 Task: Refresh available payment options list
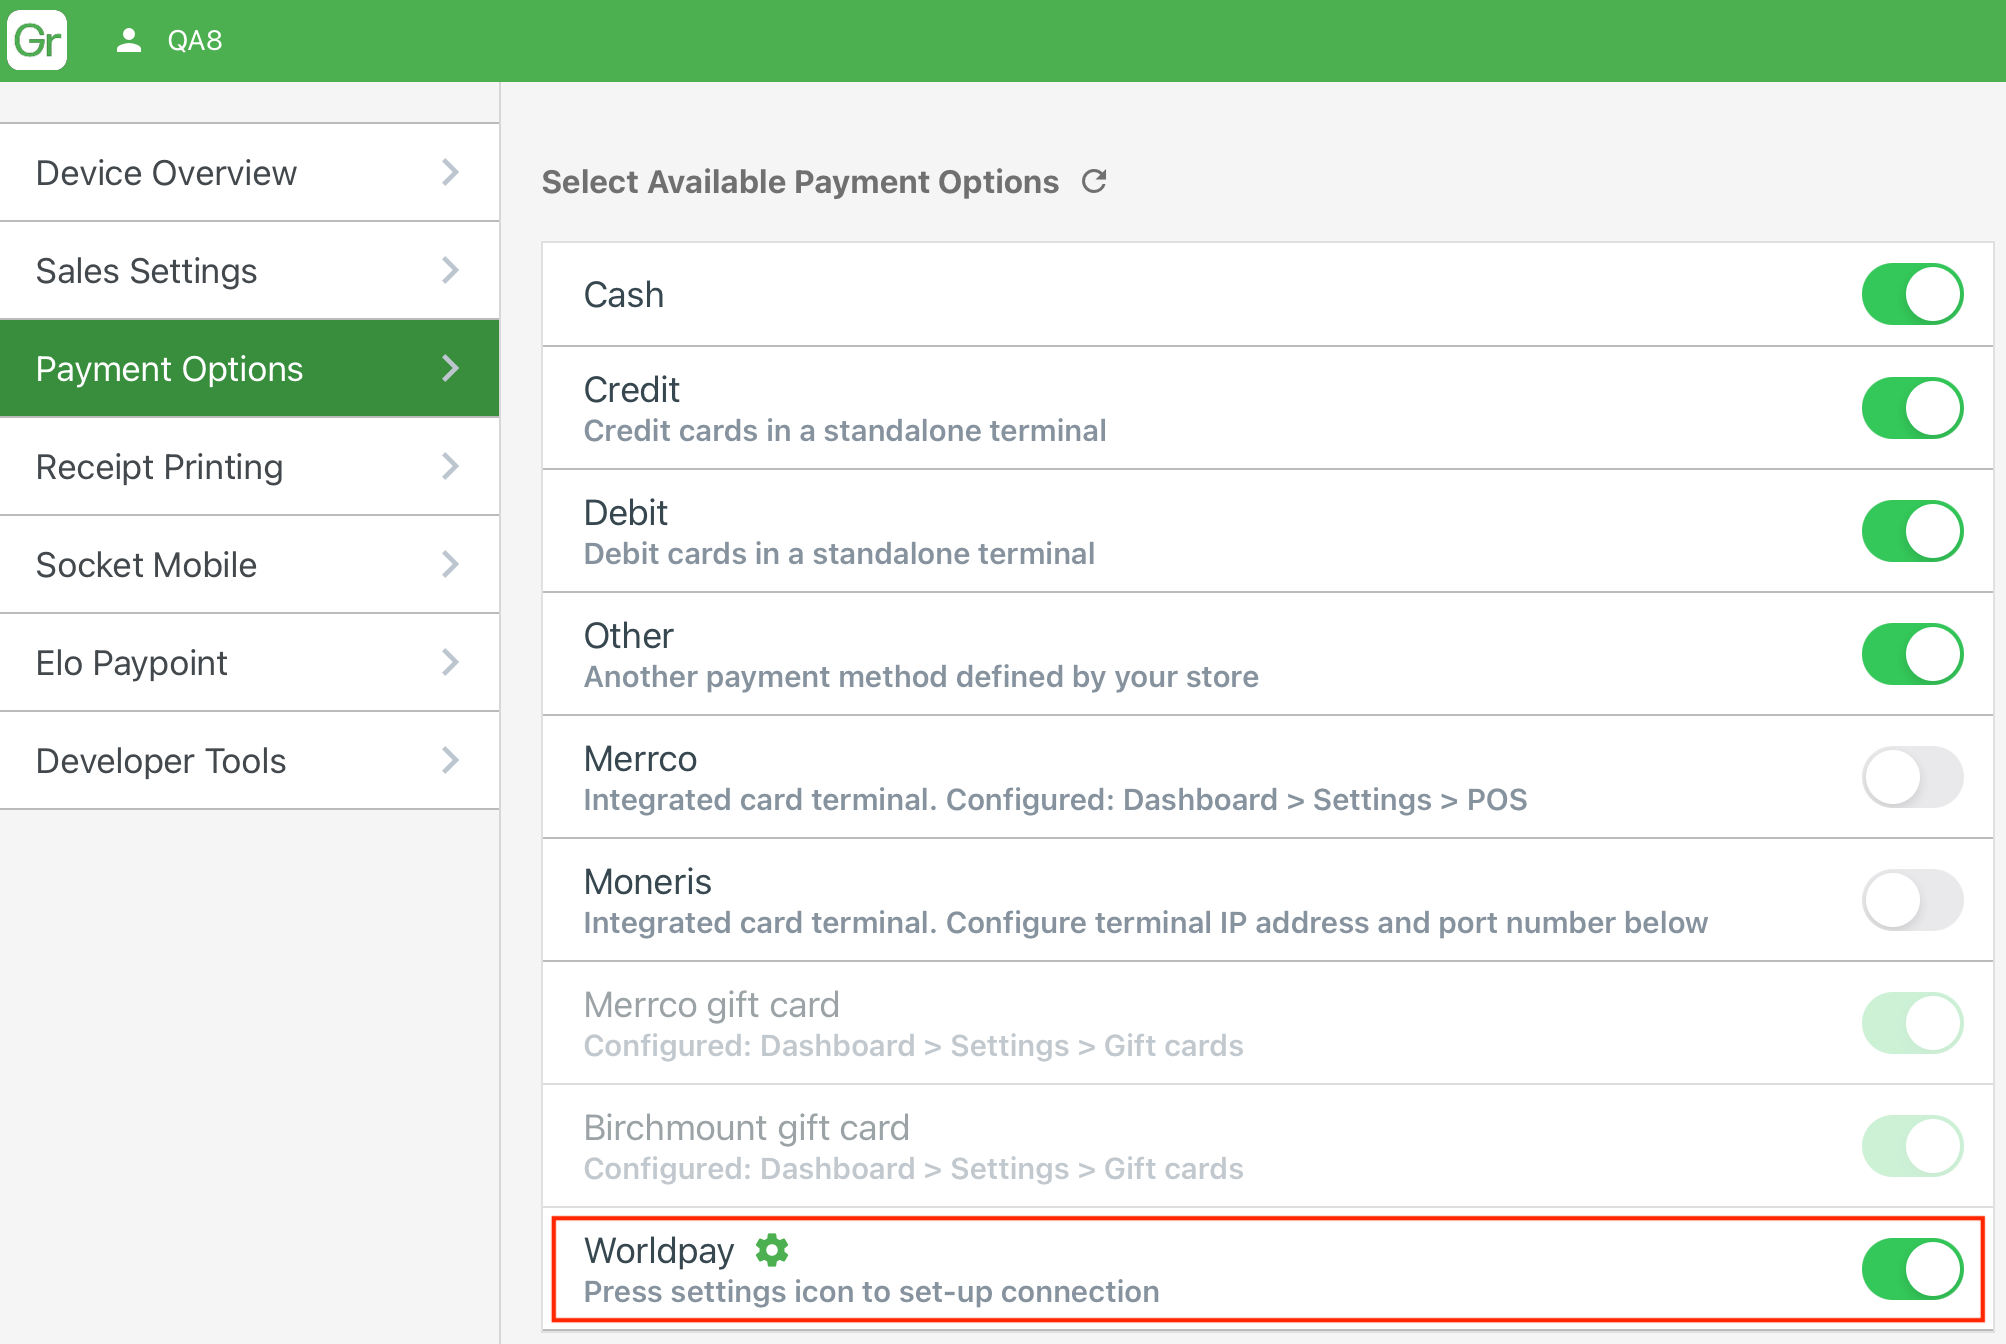click(1094, 181)
